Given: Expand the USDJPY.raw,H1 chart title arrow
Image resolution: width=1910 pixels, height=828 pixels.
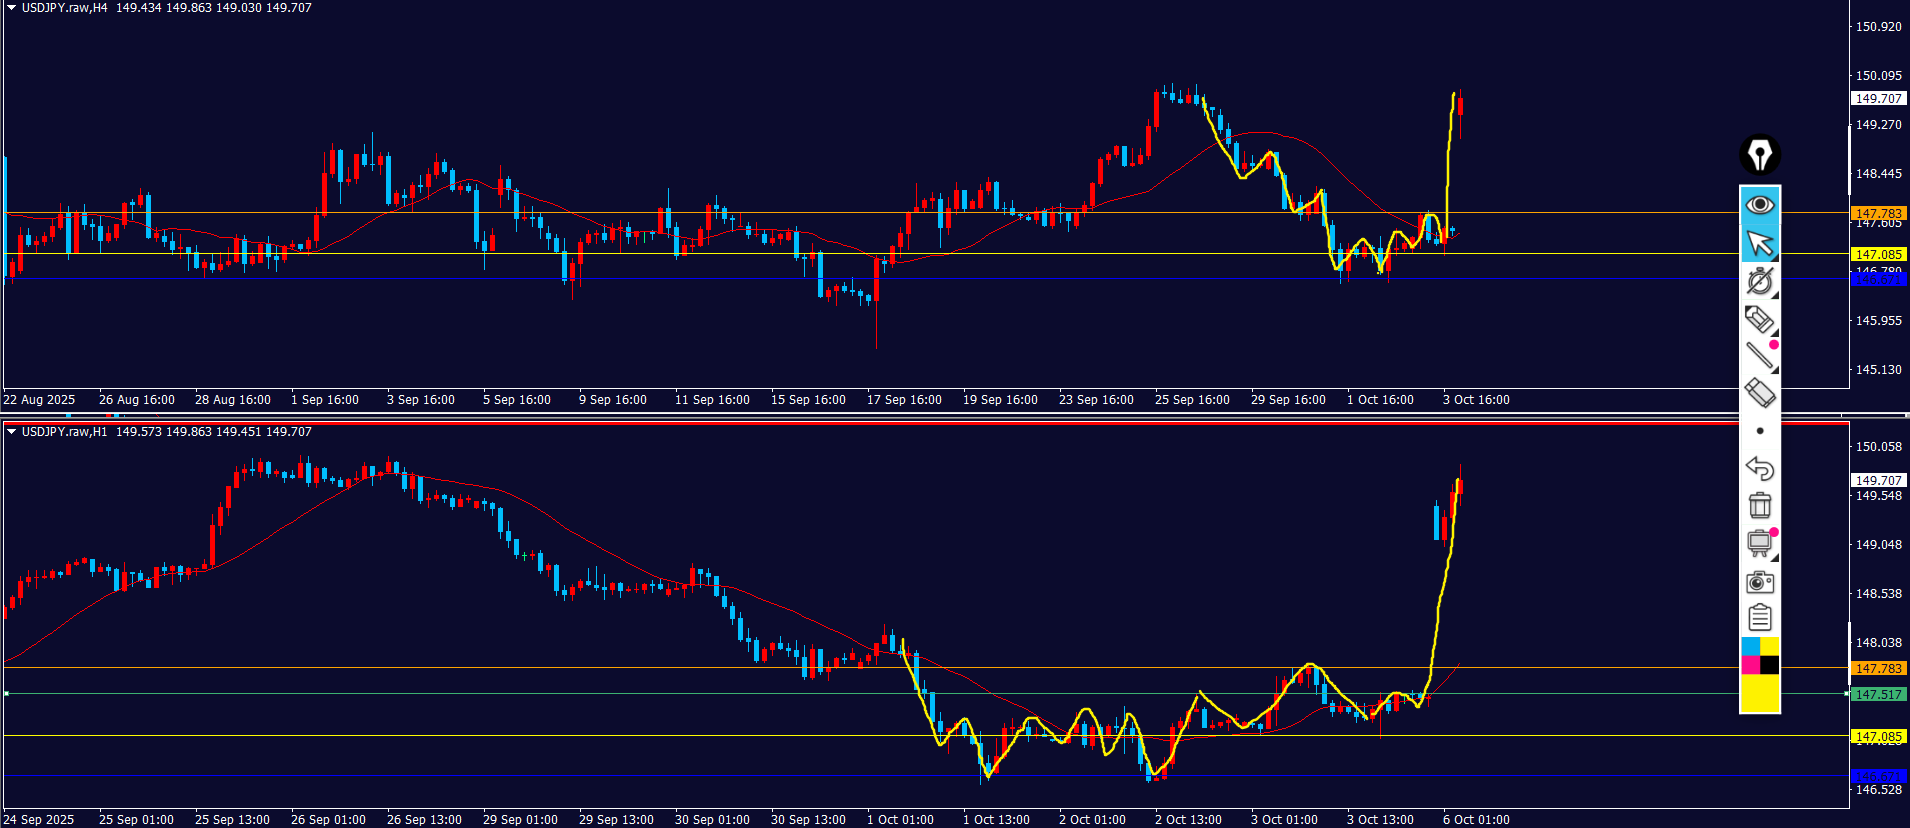Looking at the screenshot, I should [x=11, y=432].
